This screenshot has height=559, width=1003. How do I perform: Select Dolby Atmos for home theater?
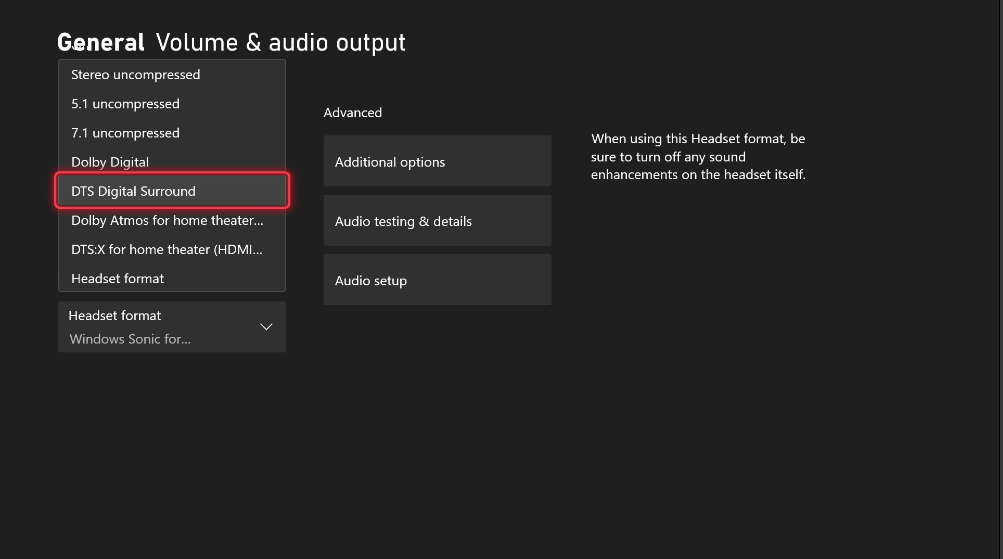(167, 220)
